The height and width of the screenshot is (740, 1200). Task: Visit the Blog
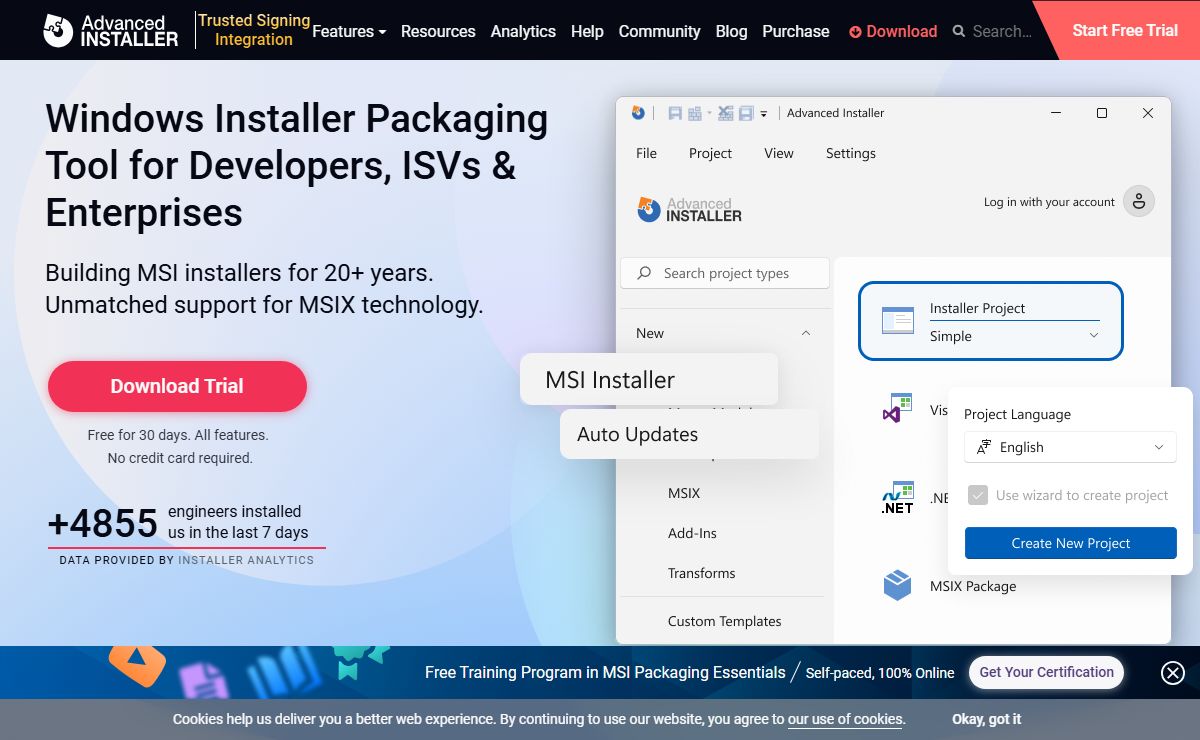click(x=731, y=31)
